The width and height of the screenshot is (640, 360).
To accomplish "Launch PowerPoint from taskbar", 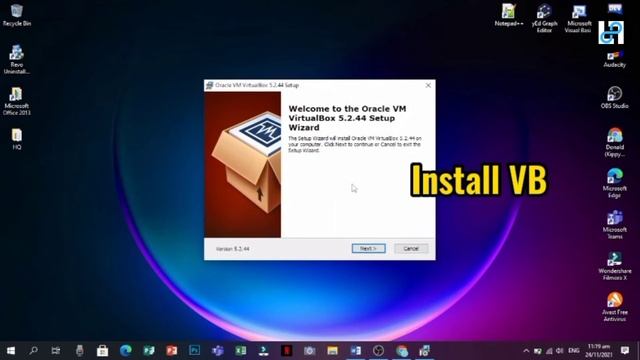I will (x=172, y=351).
